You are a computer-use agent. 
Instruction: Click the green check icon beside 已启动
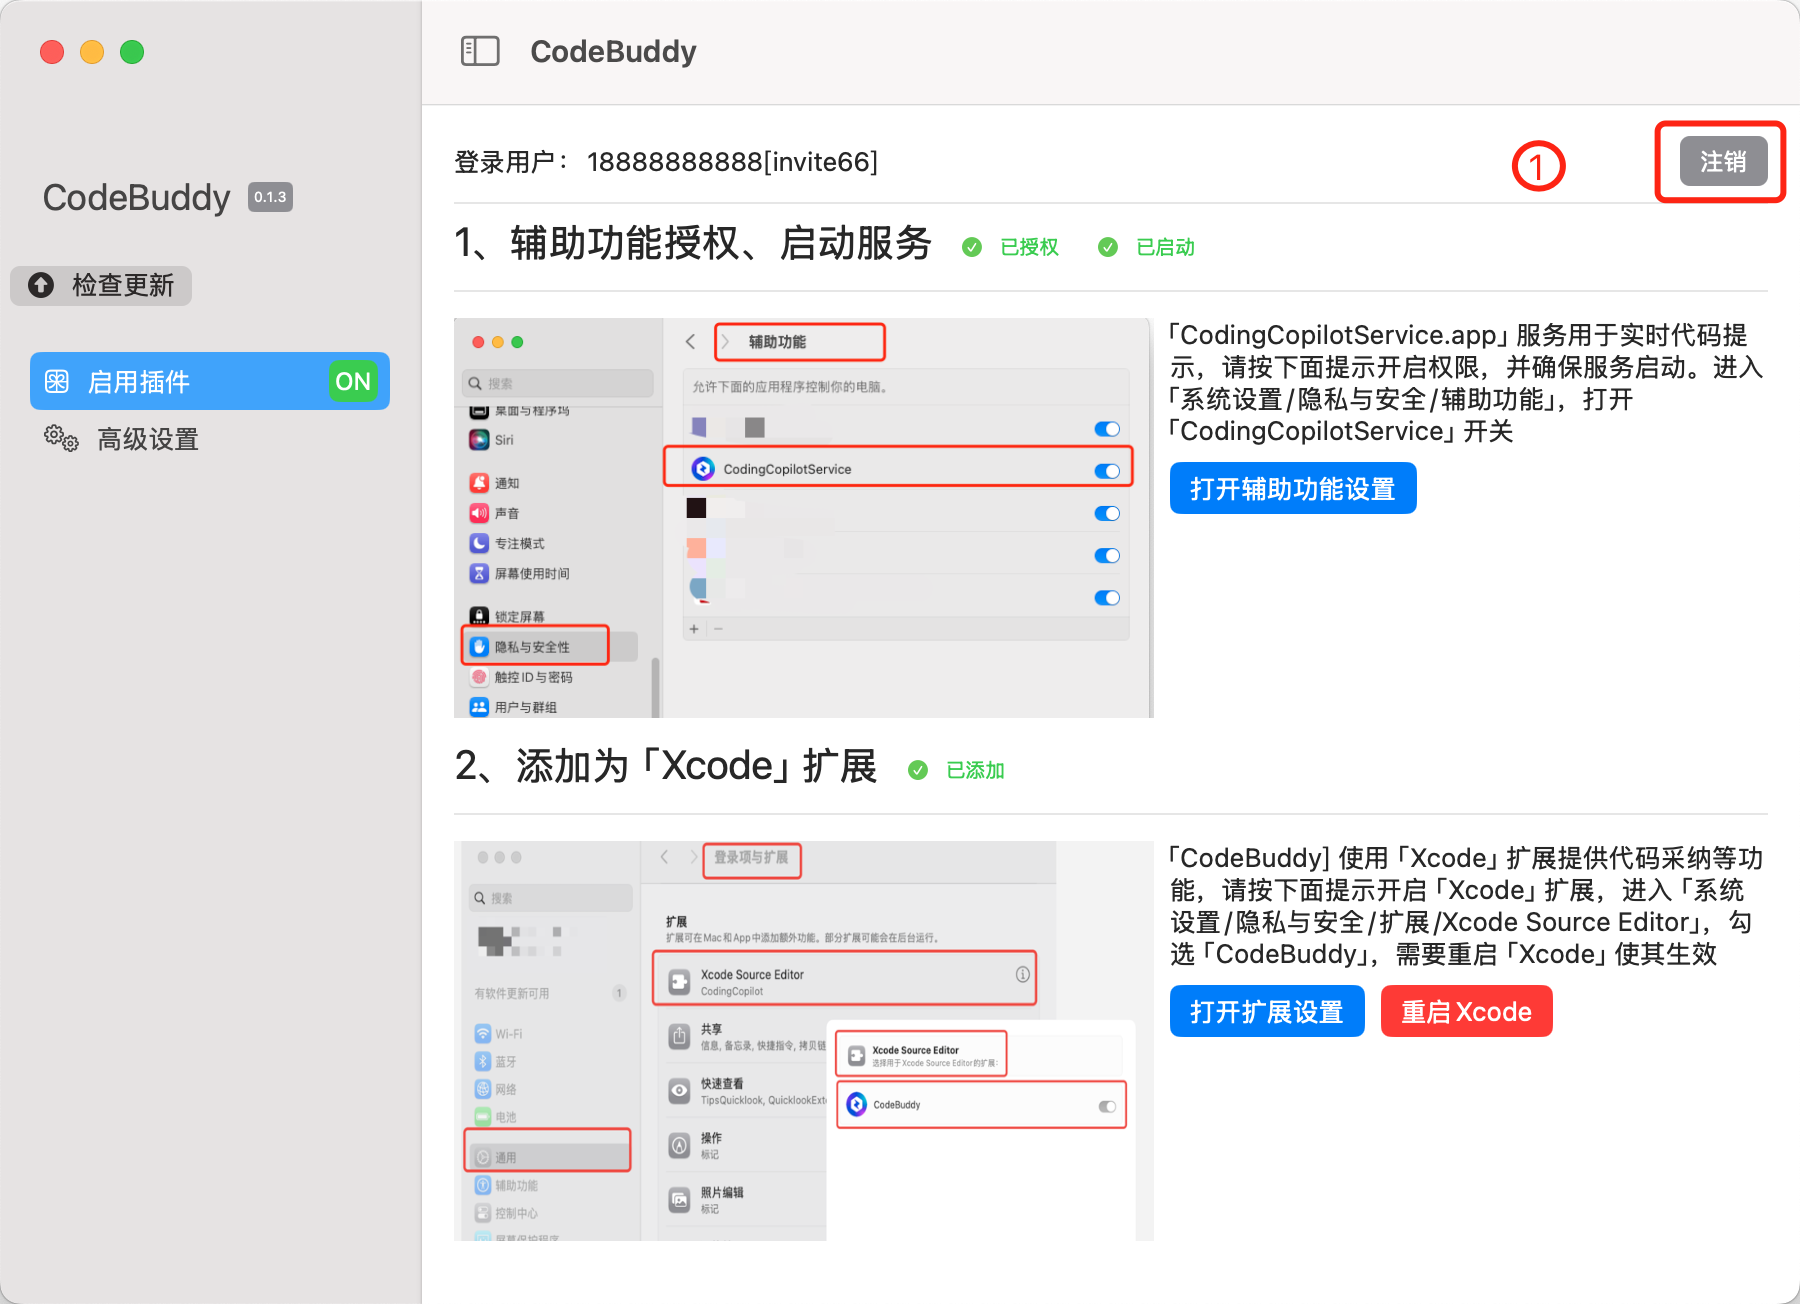pos(1108,247)
